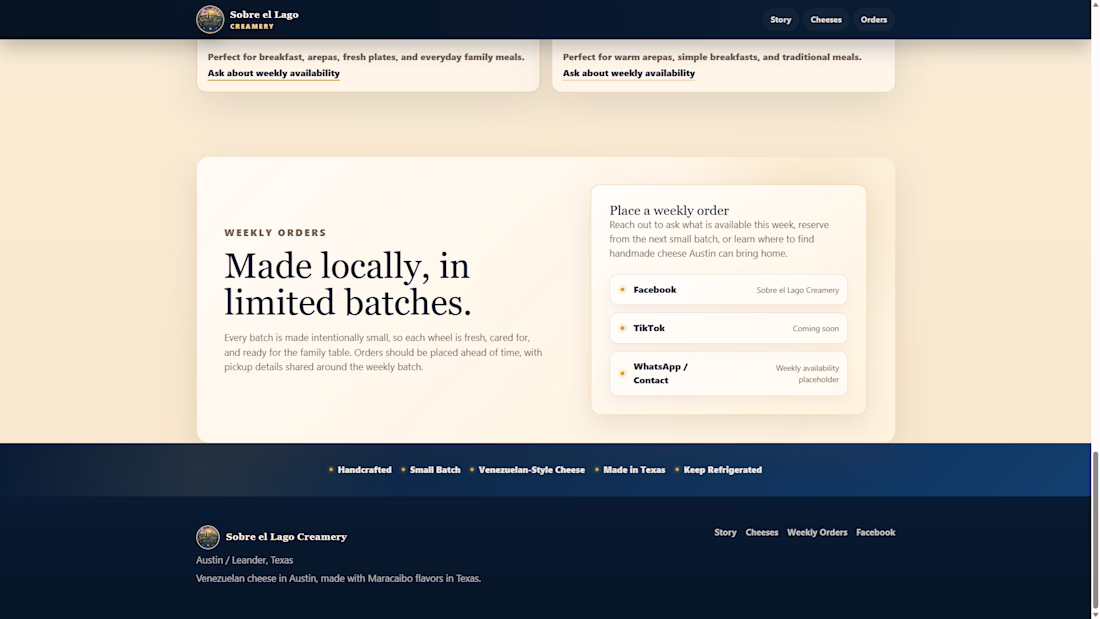Click the 'Venezuelan cheese in Austin' footer tagline

click(338, 579)
